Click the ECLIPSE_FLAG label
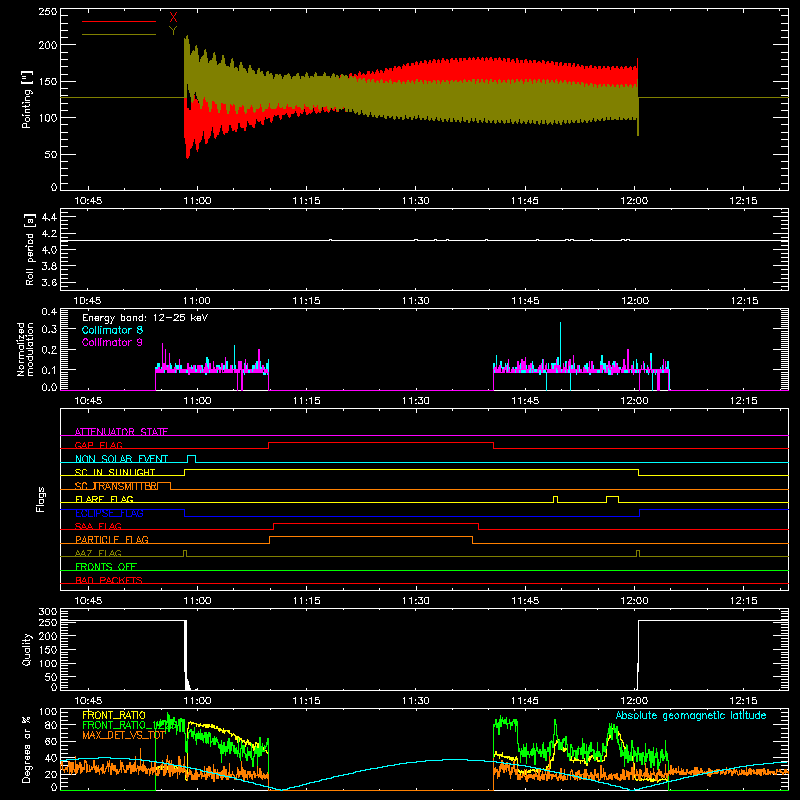The width and height of the screenshot is (800, 800). [109, 513]
